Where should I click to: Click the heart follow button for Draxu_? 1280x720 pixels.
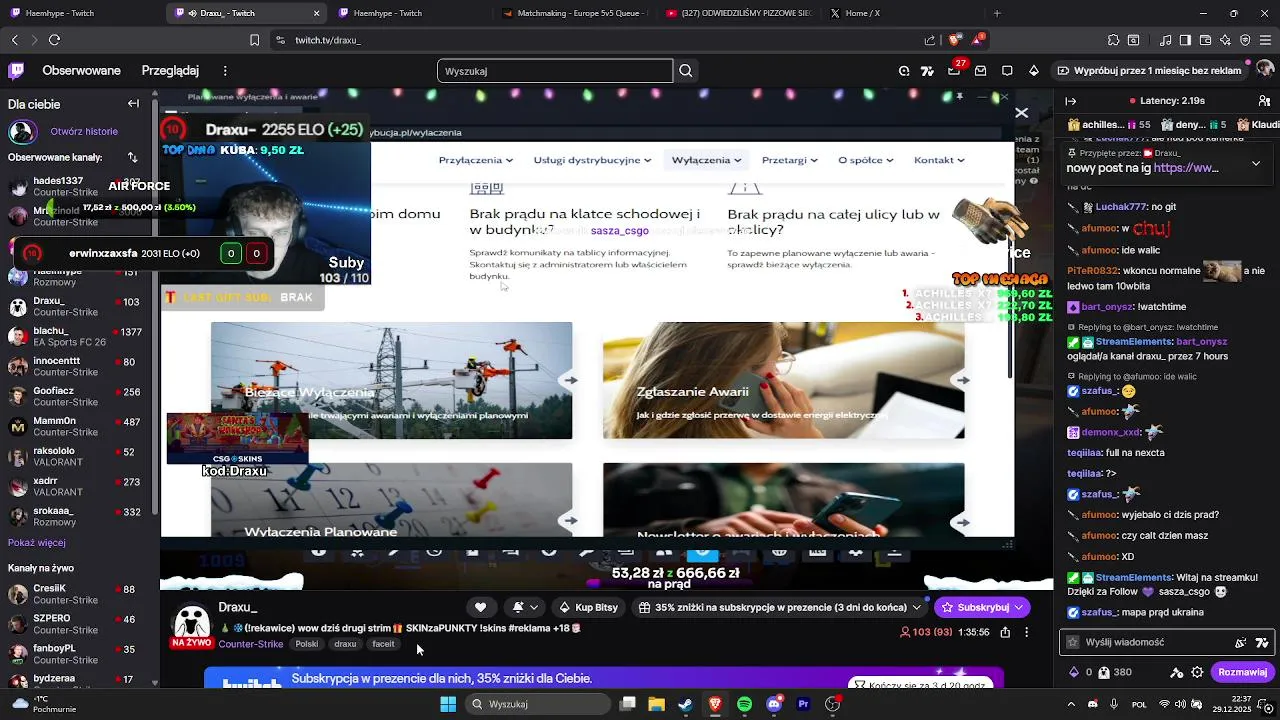coord(480,607)
